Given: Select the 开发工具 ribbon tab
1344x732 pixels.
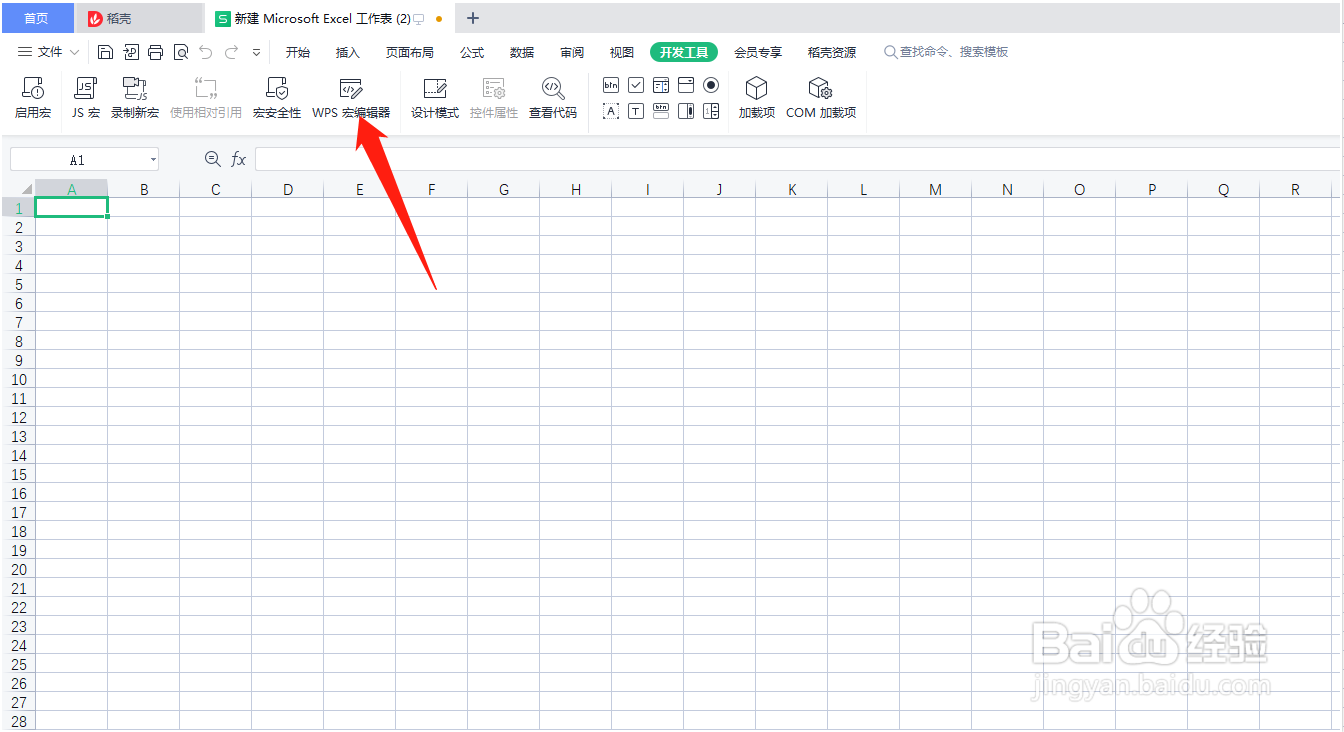Looking at the screenshot, I should coord(684,52).
